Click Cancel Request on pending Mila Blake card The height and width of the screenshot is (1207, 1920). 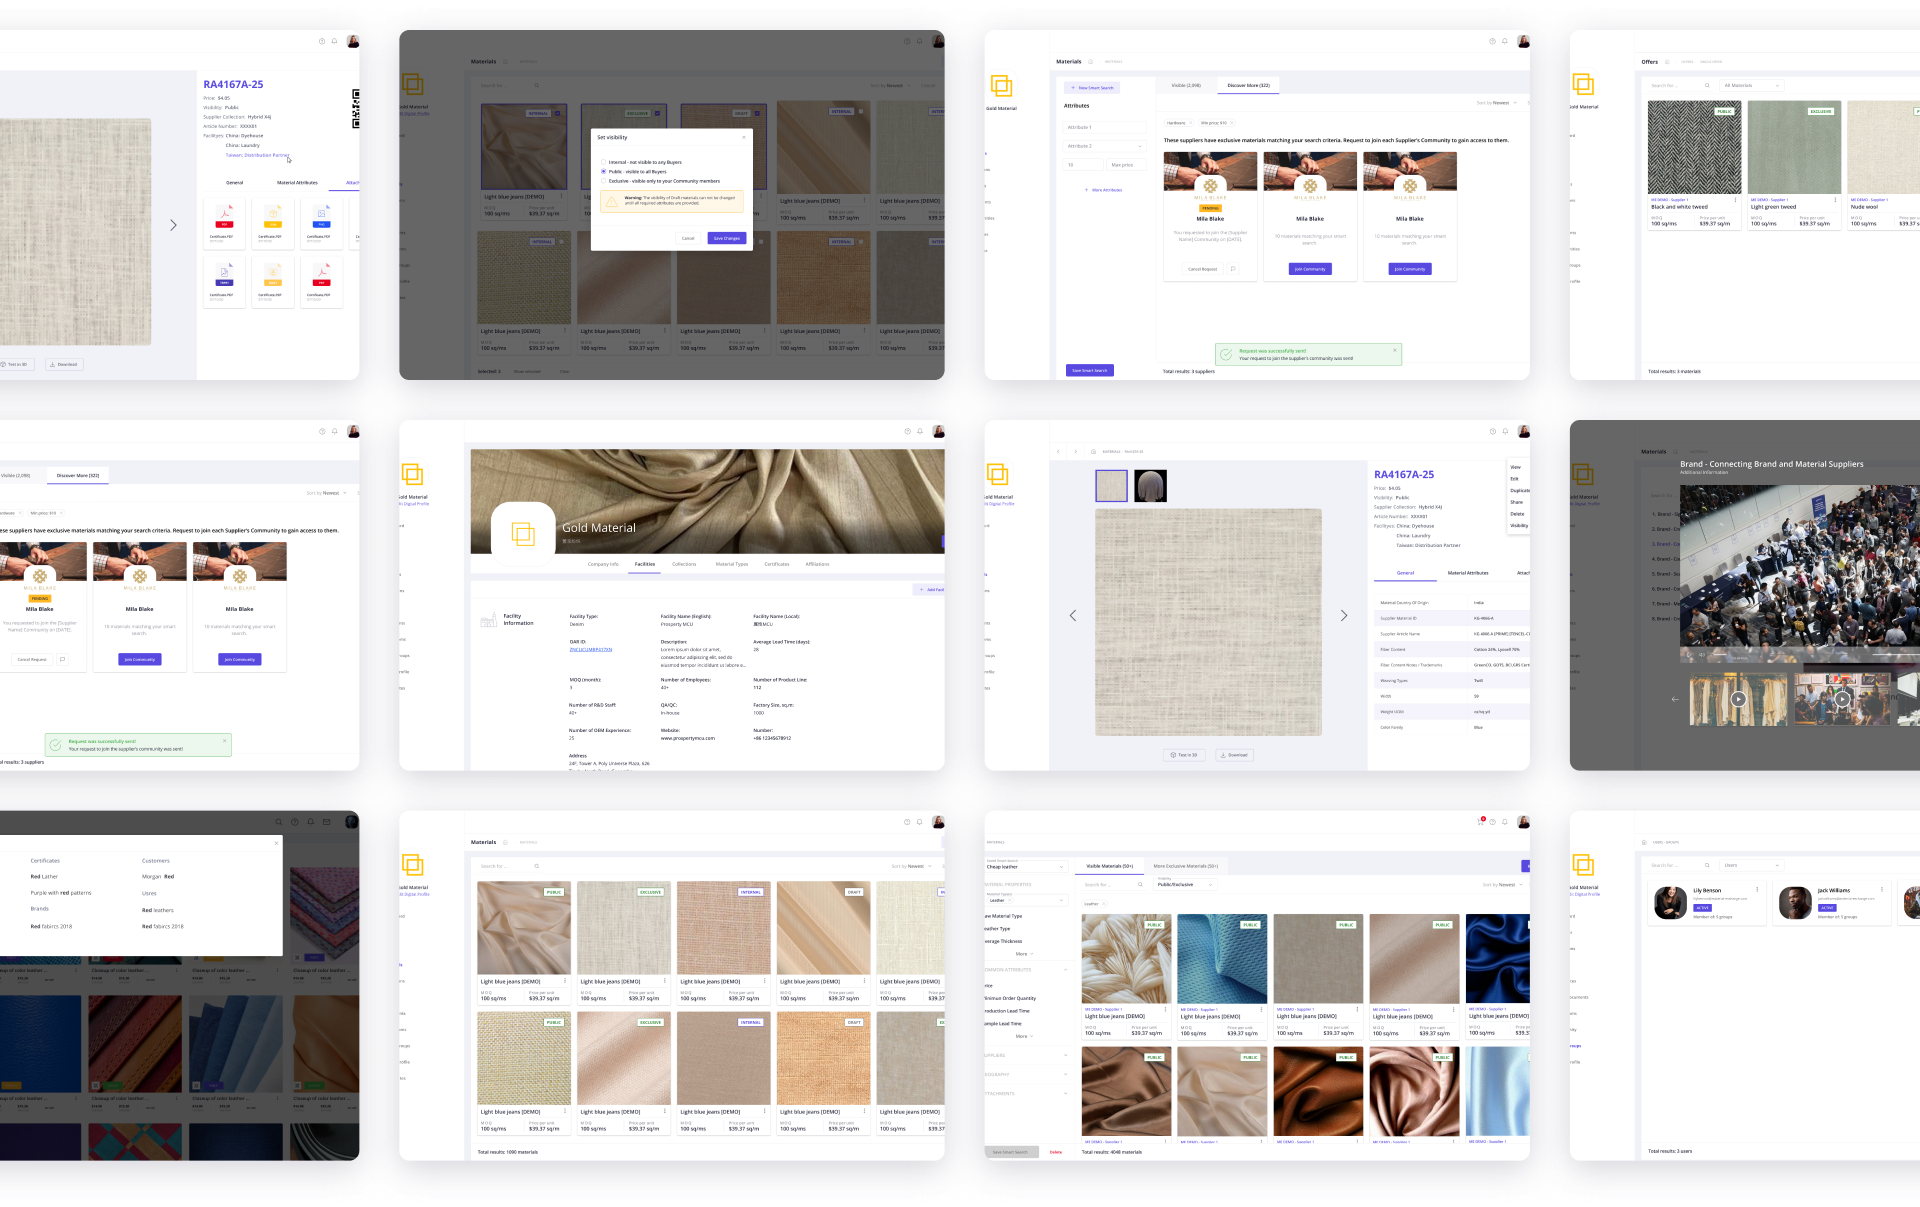(1202, 269)
